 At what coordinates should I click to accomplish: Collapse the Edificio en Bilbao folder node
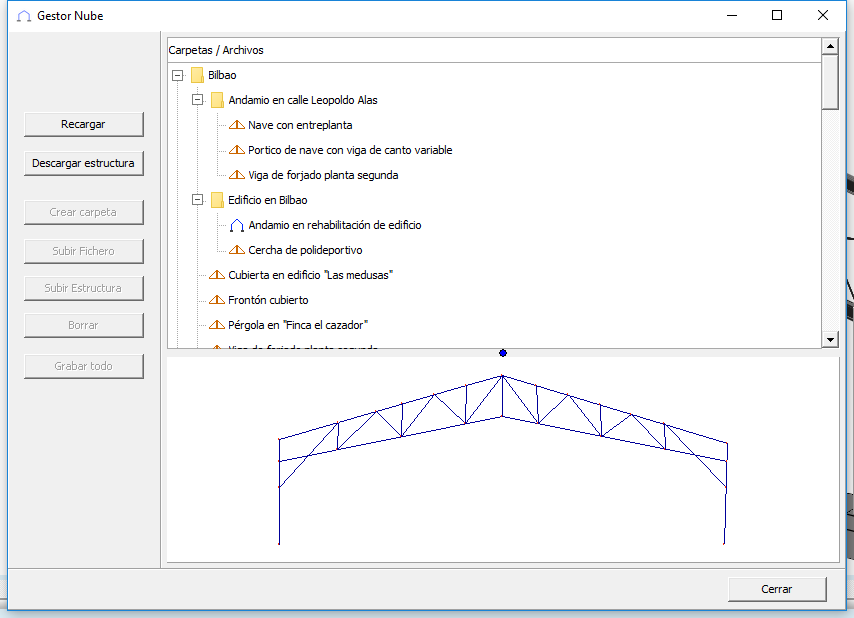197,200
